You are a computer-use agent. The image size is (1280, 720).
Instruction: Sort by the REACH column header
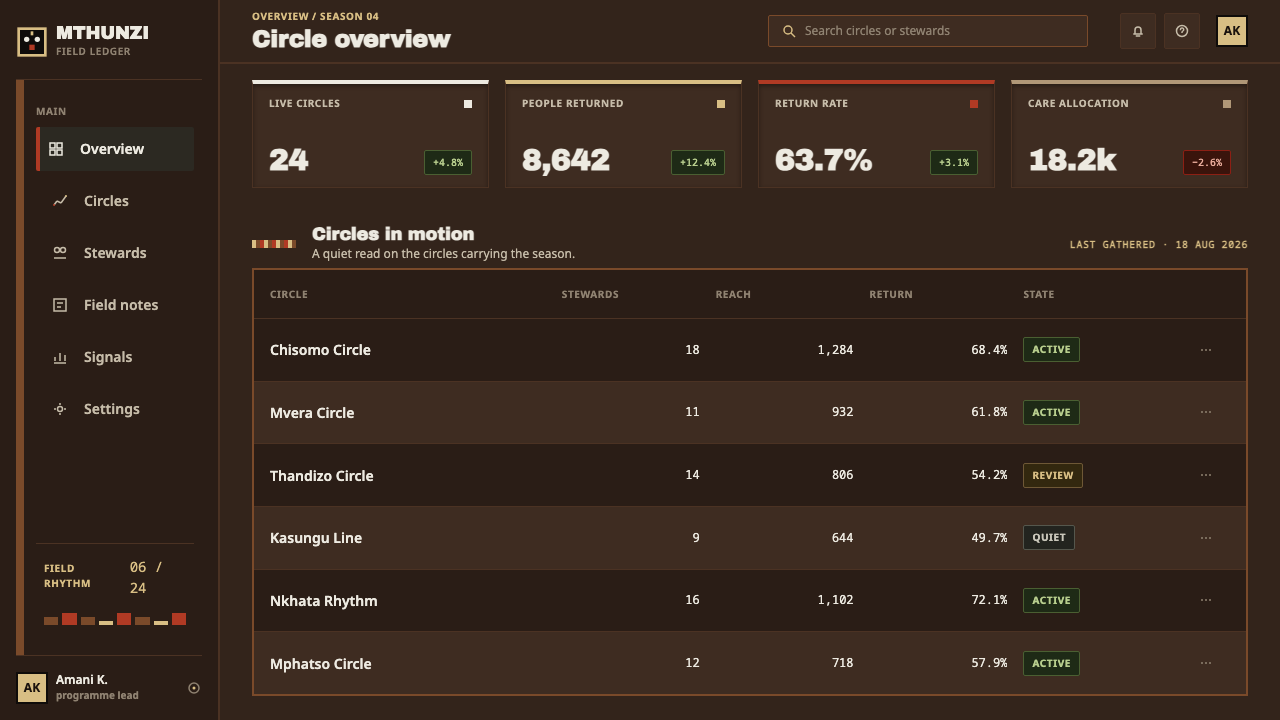click(x=733, y=294)
